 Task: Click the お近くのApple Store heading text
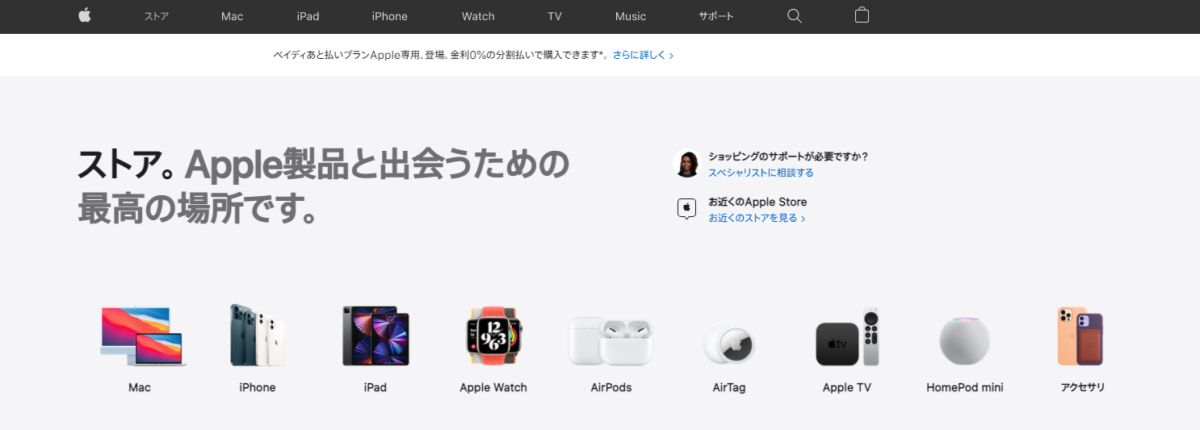pyautogui.click(x=758, y=202)
